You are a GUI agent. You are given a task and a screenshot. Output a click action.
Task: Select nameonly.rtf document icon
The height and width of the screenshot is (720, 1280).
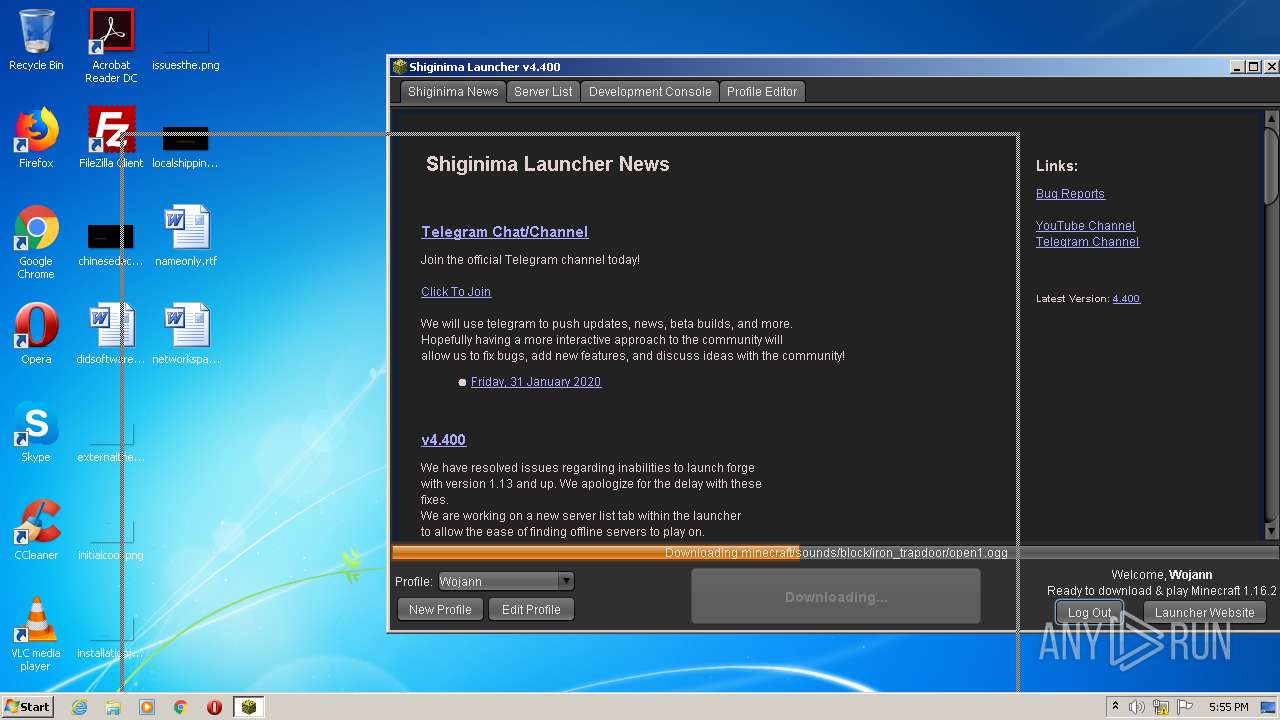[186, 237]
